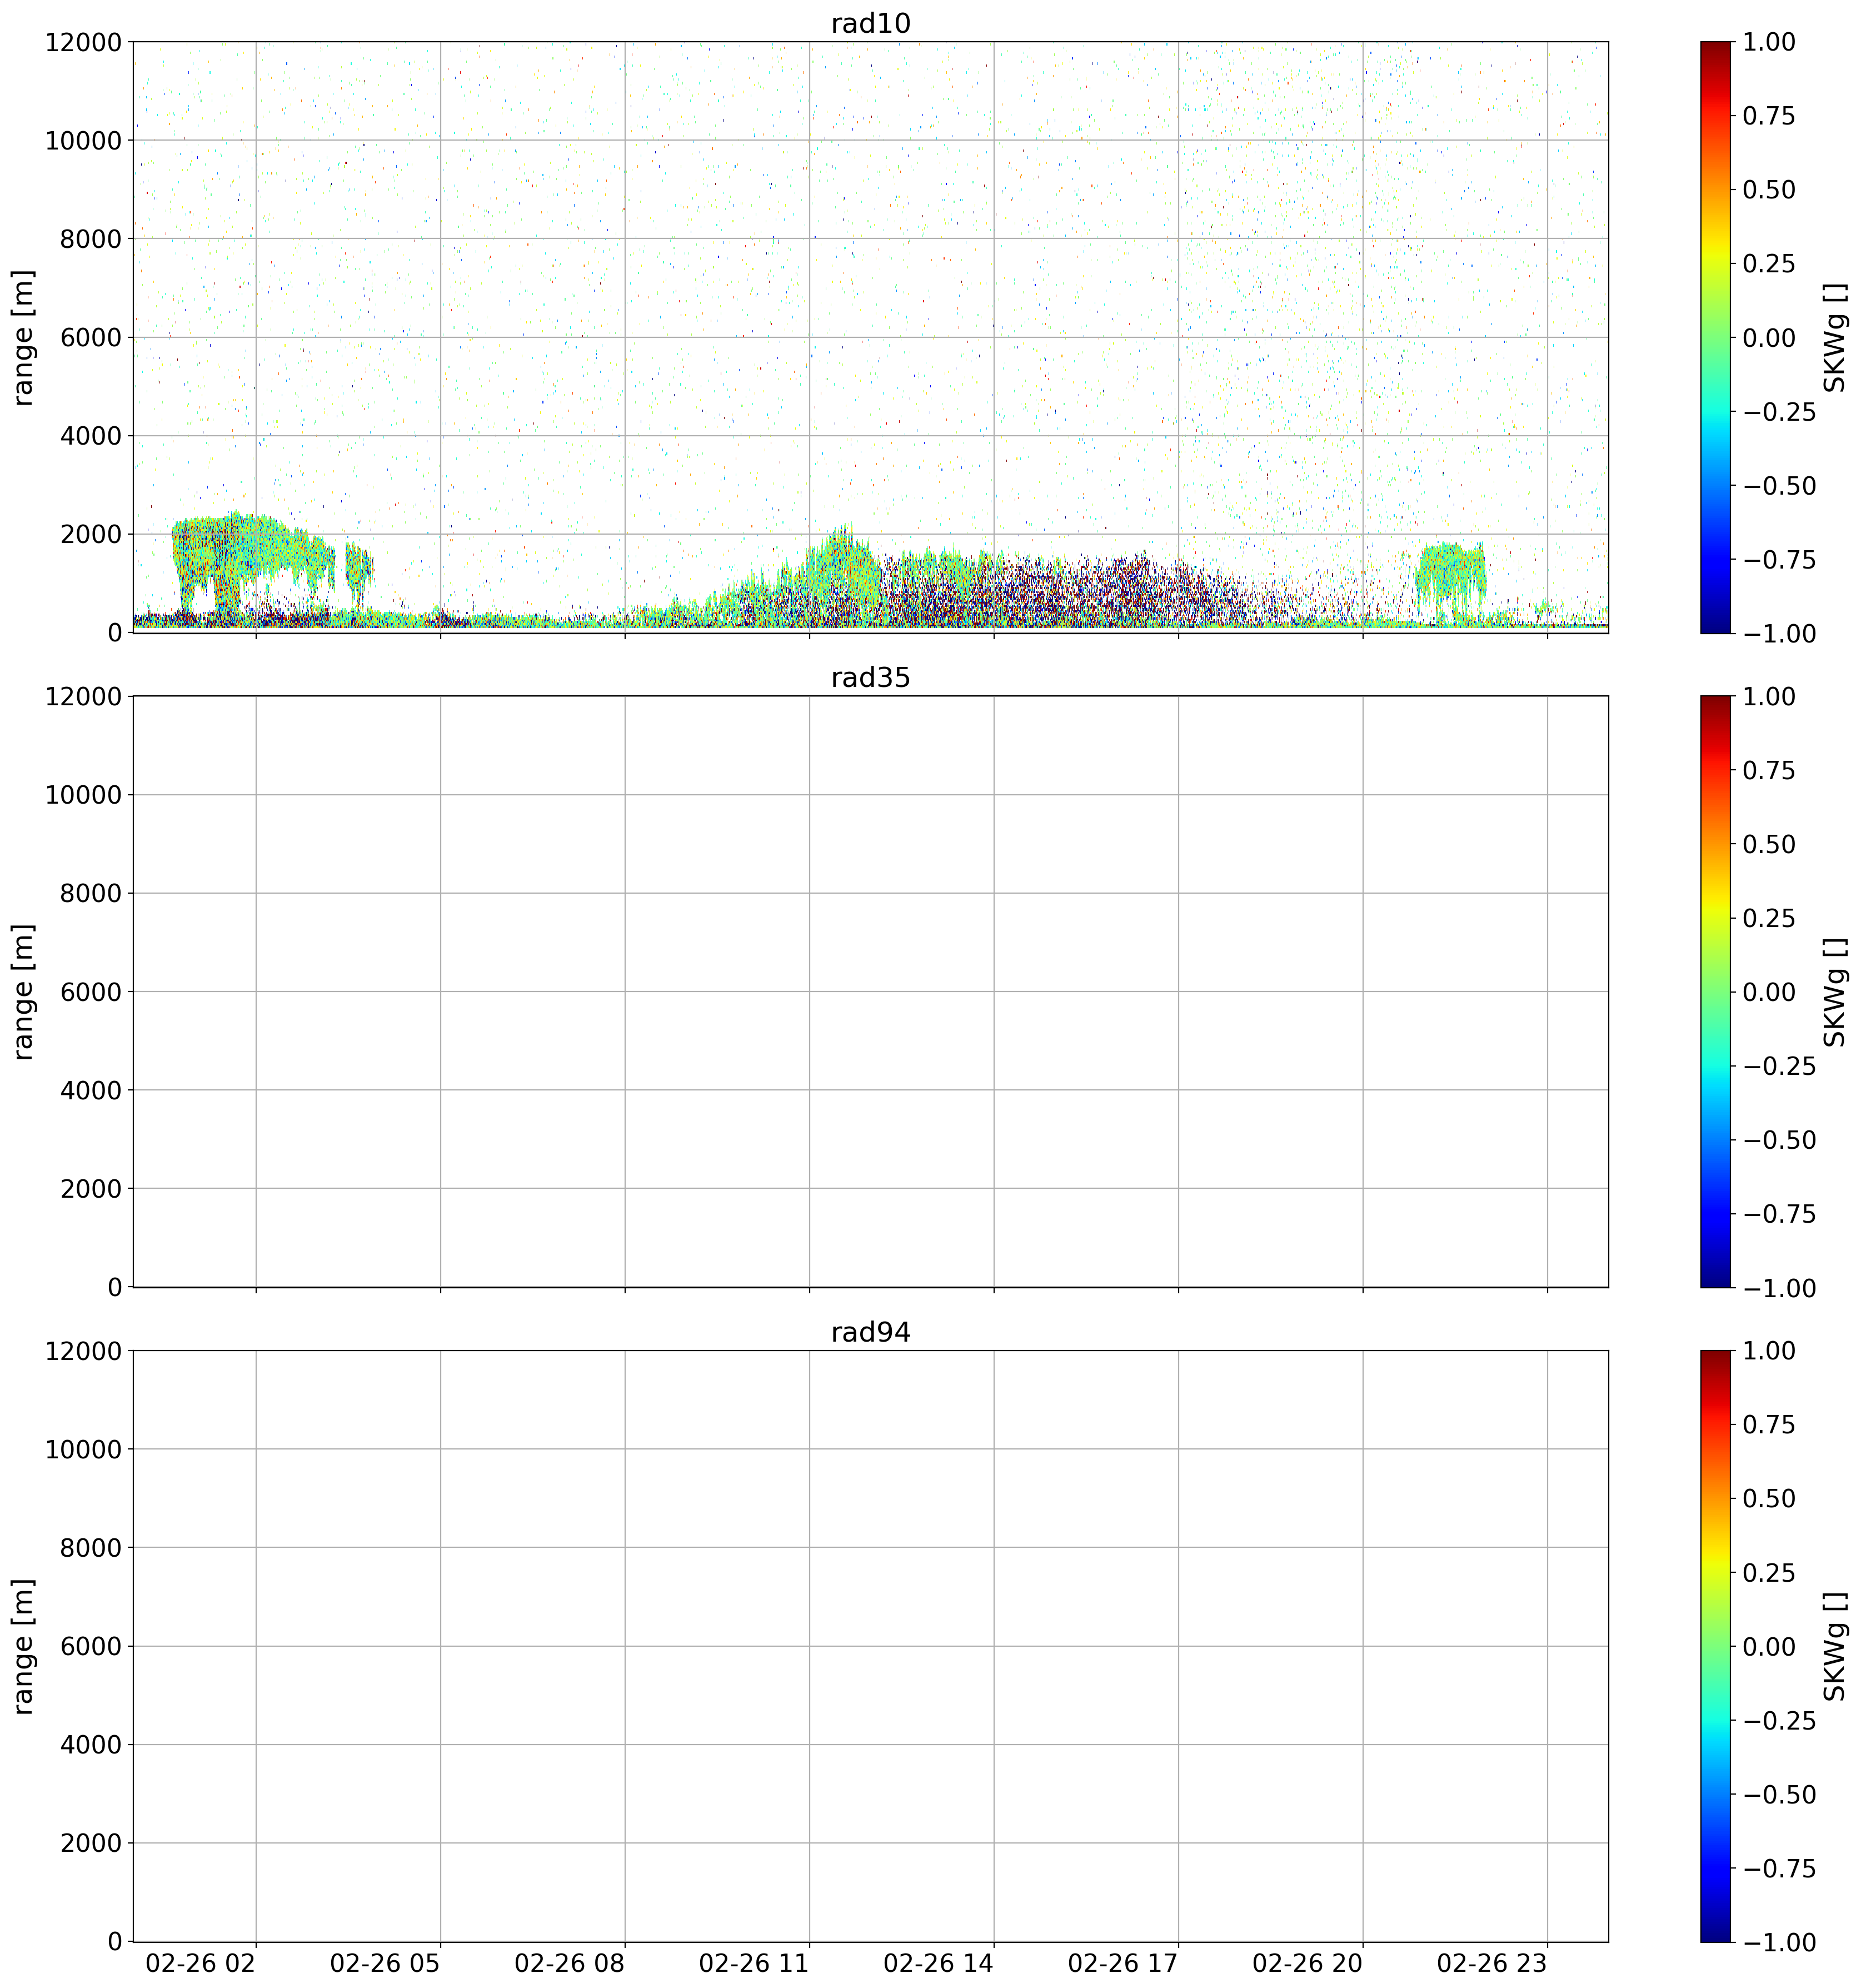The height and width of the screenshot is (1988, 1861).
Task: Click the x-axis label 02-26 05
Action: tap(385, 1964)
